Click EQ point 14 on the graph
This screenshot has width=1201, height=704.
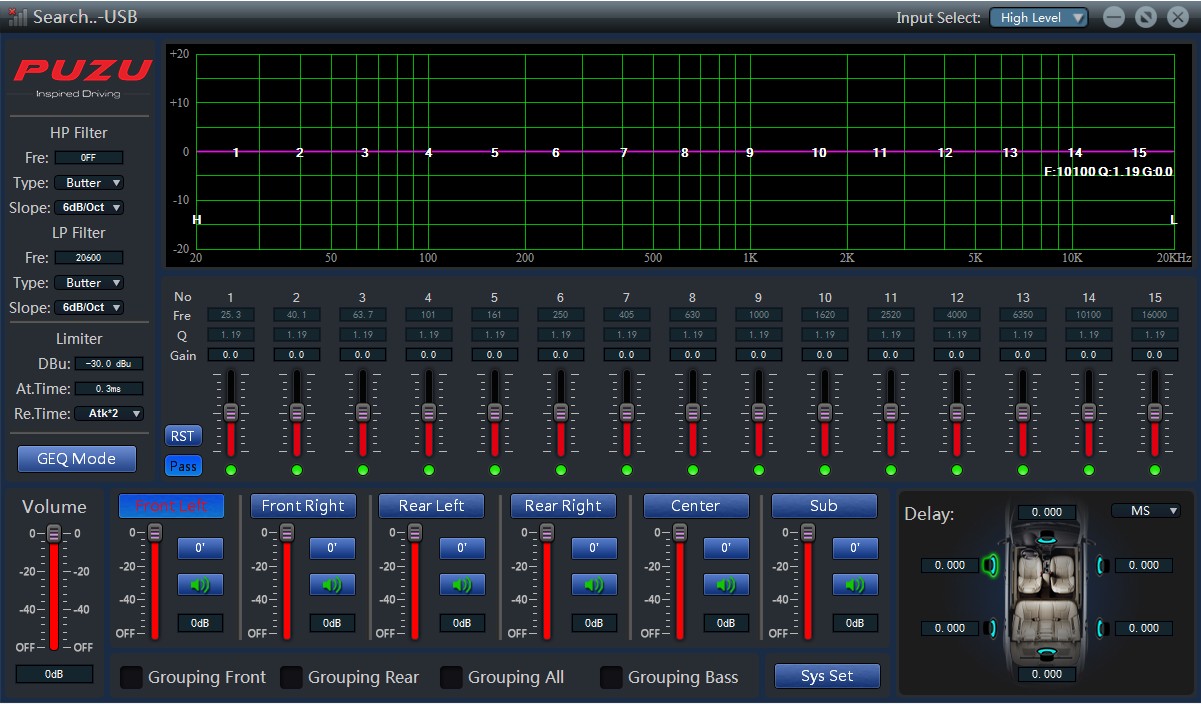tap(1075, 153)
